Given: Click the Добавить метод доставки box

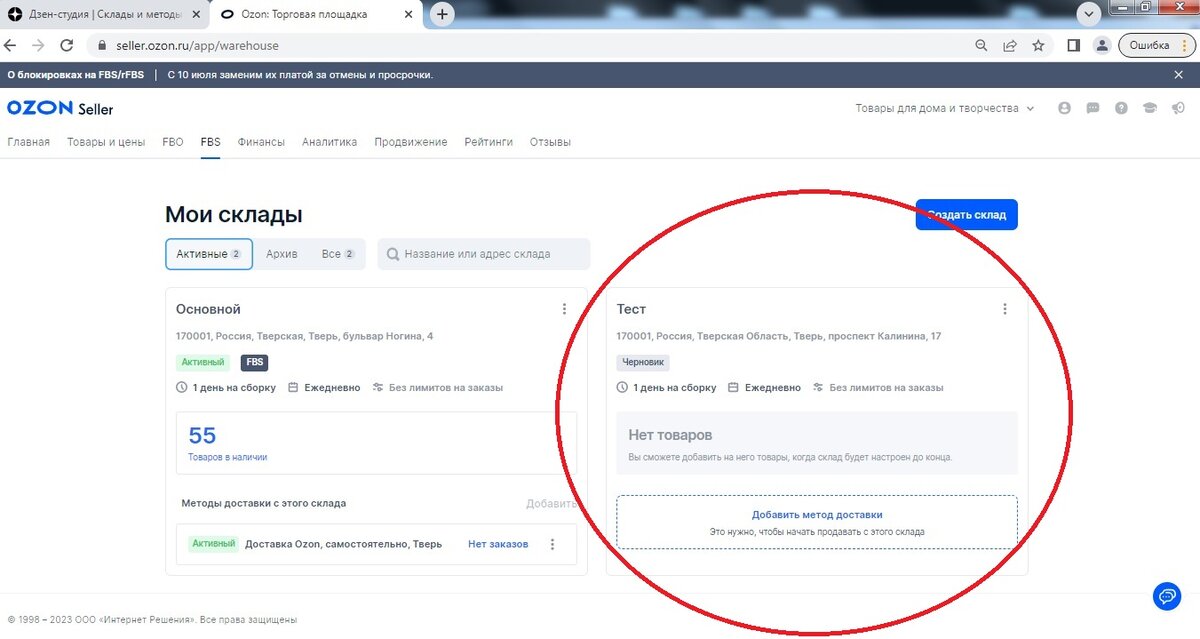Looking at the screenshot, I should click(x=817, y=522).
